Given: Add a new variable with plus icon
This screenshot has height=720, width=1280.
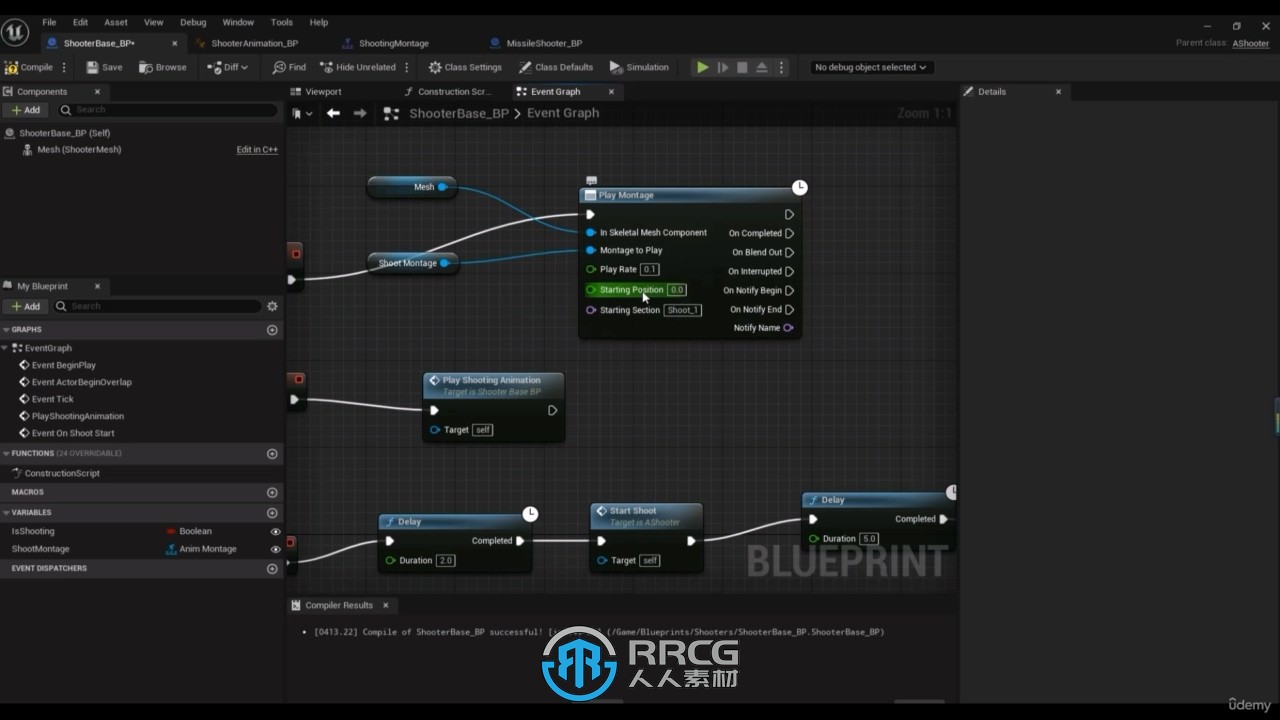Looking at the screenshot, I should tap(272, 512).
